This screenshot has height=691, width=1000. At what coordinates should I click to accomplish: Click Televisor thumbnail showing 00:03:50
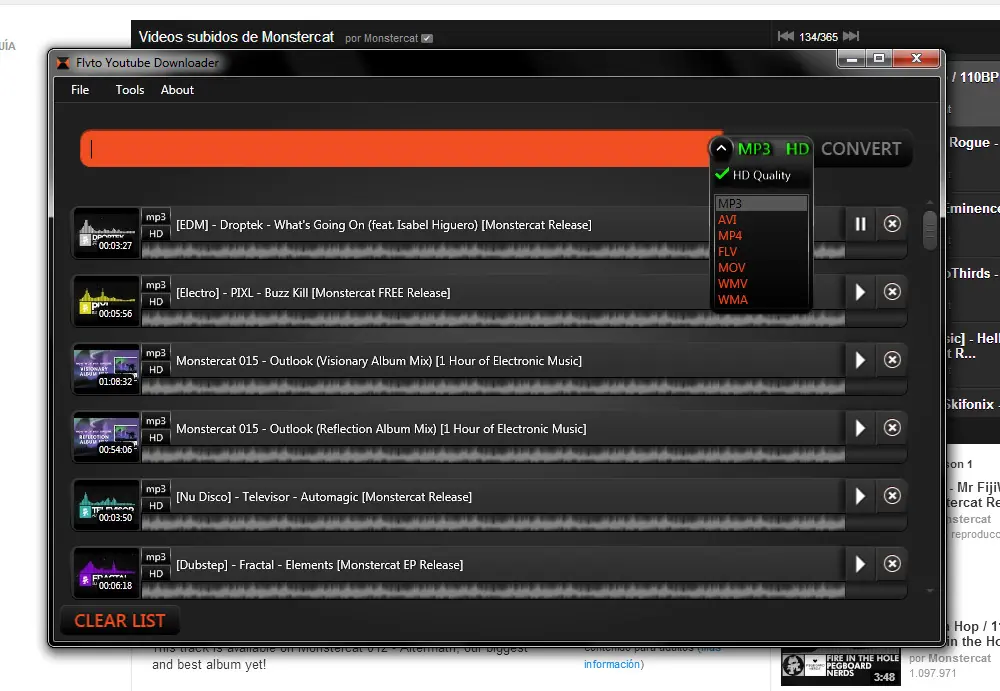point(107,505)
